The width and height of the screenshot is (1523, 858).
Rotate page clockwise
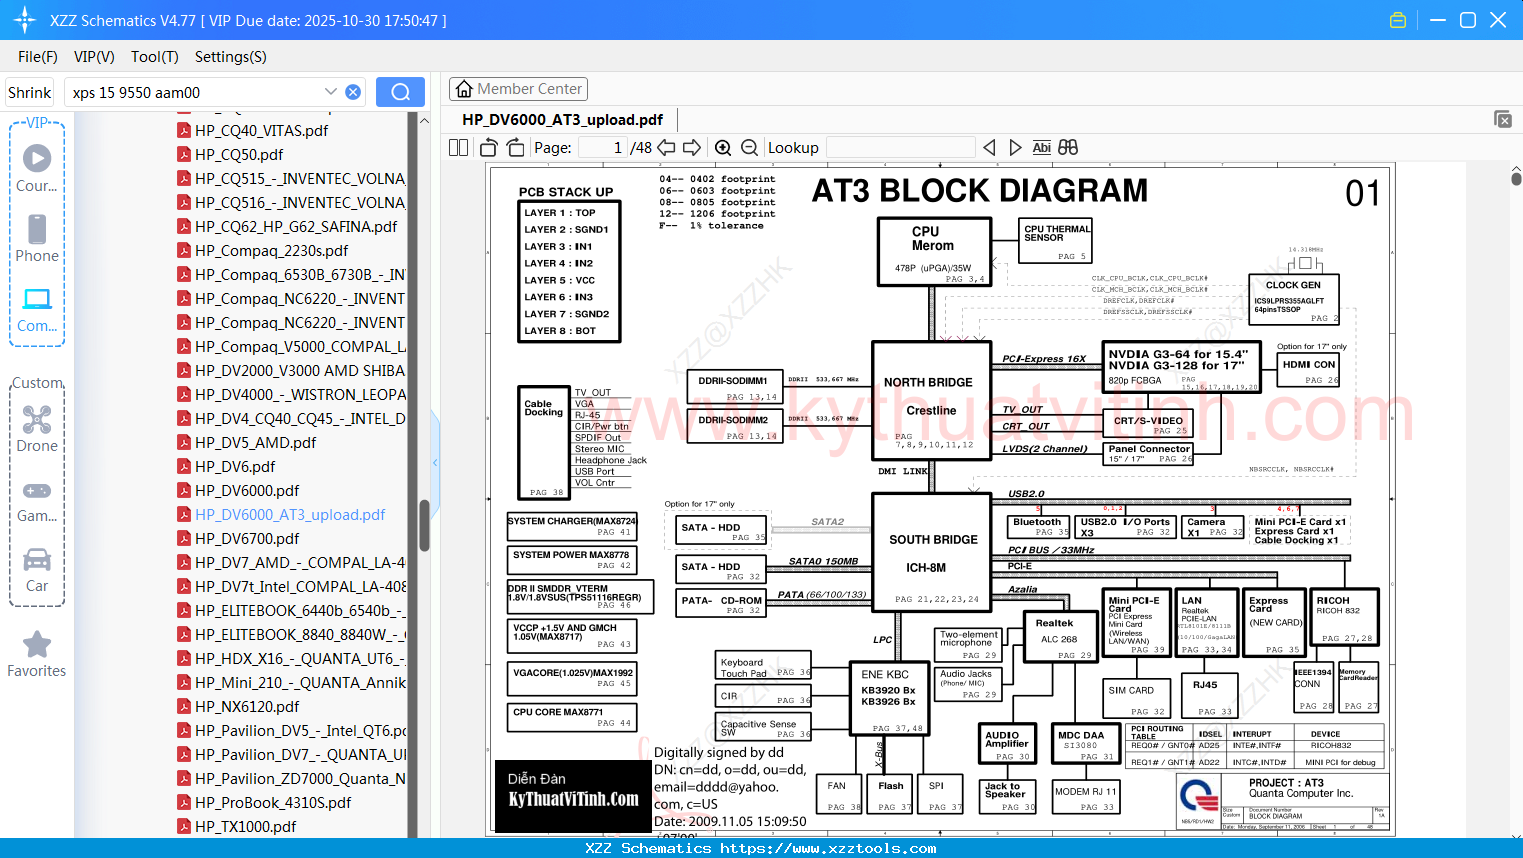[515, 147]
